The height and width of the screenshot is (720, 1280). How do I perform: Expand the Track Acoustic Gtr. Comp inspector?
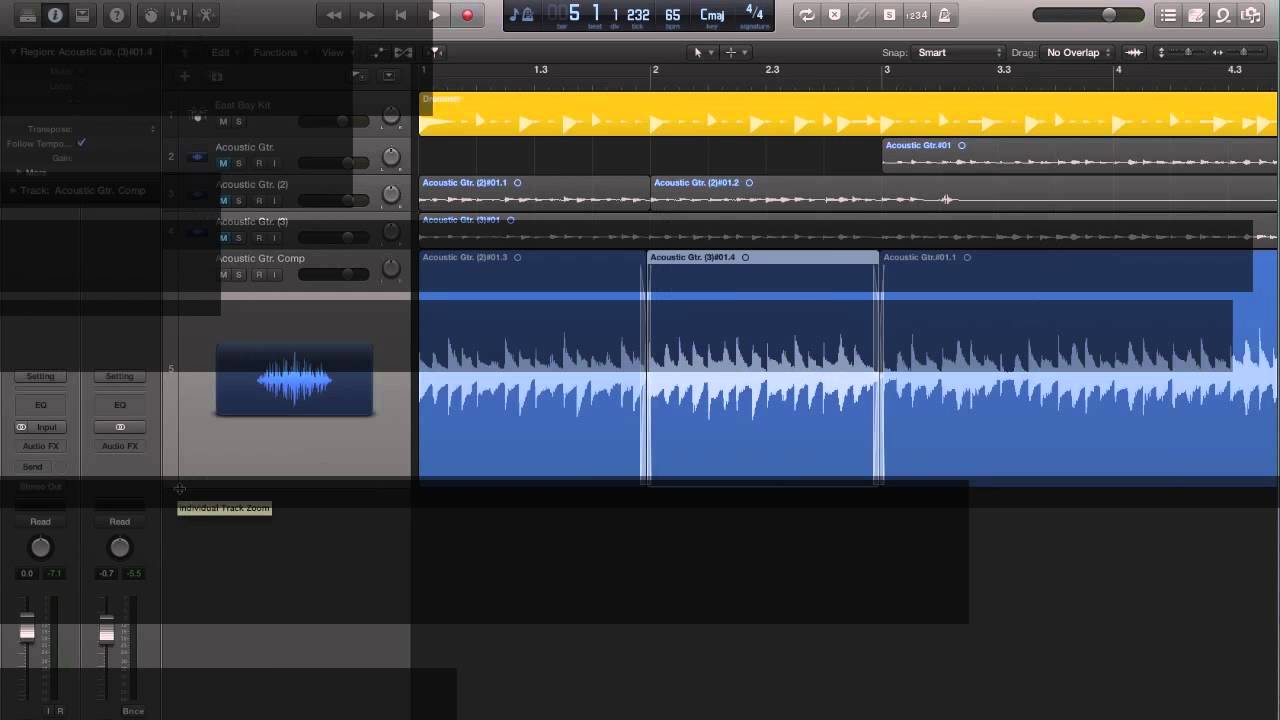point(13,190)
